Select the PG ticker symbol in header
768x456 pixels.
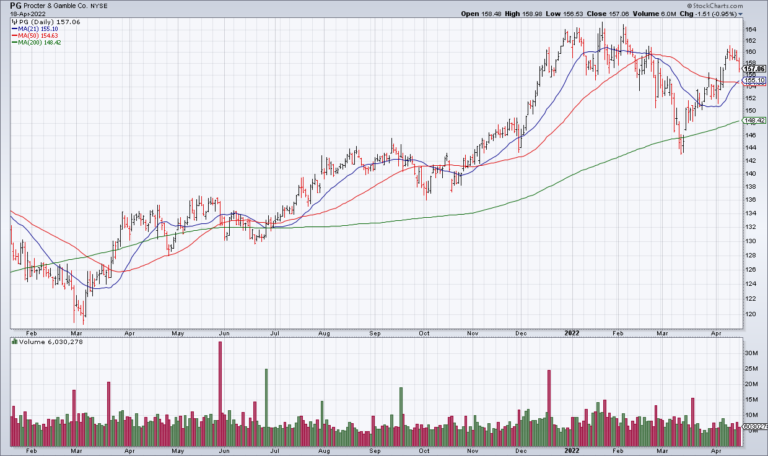coord(16,6)
